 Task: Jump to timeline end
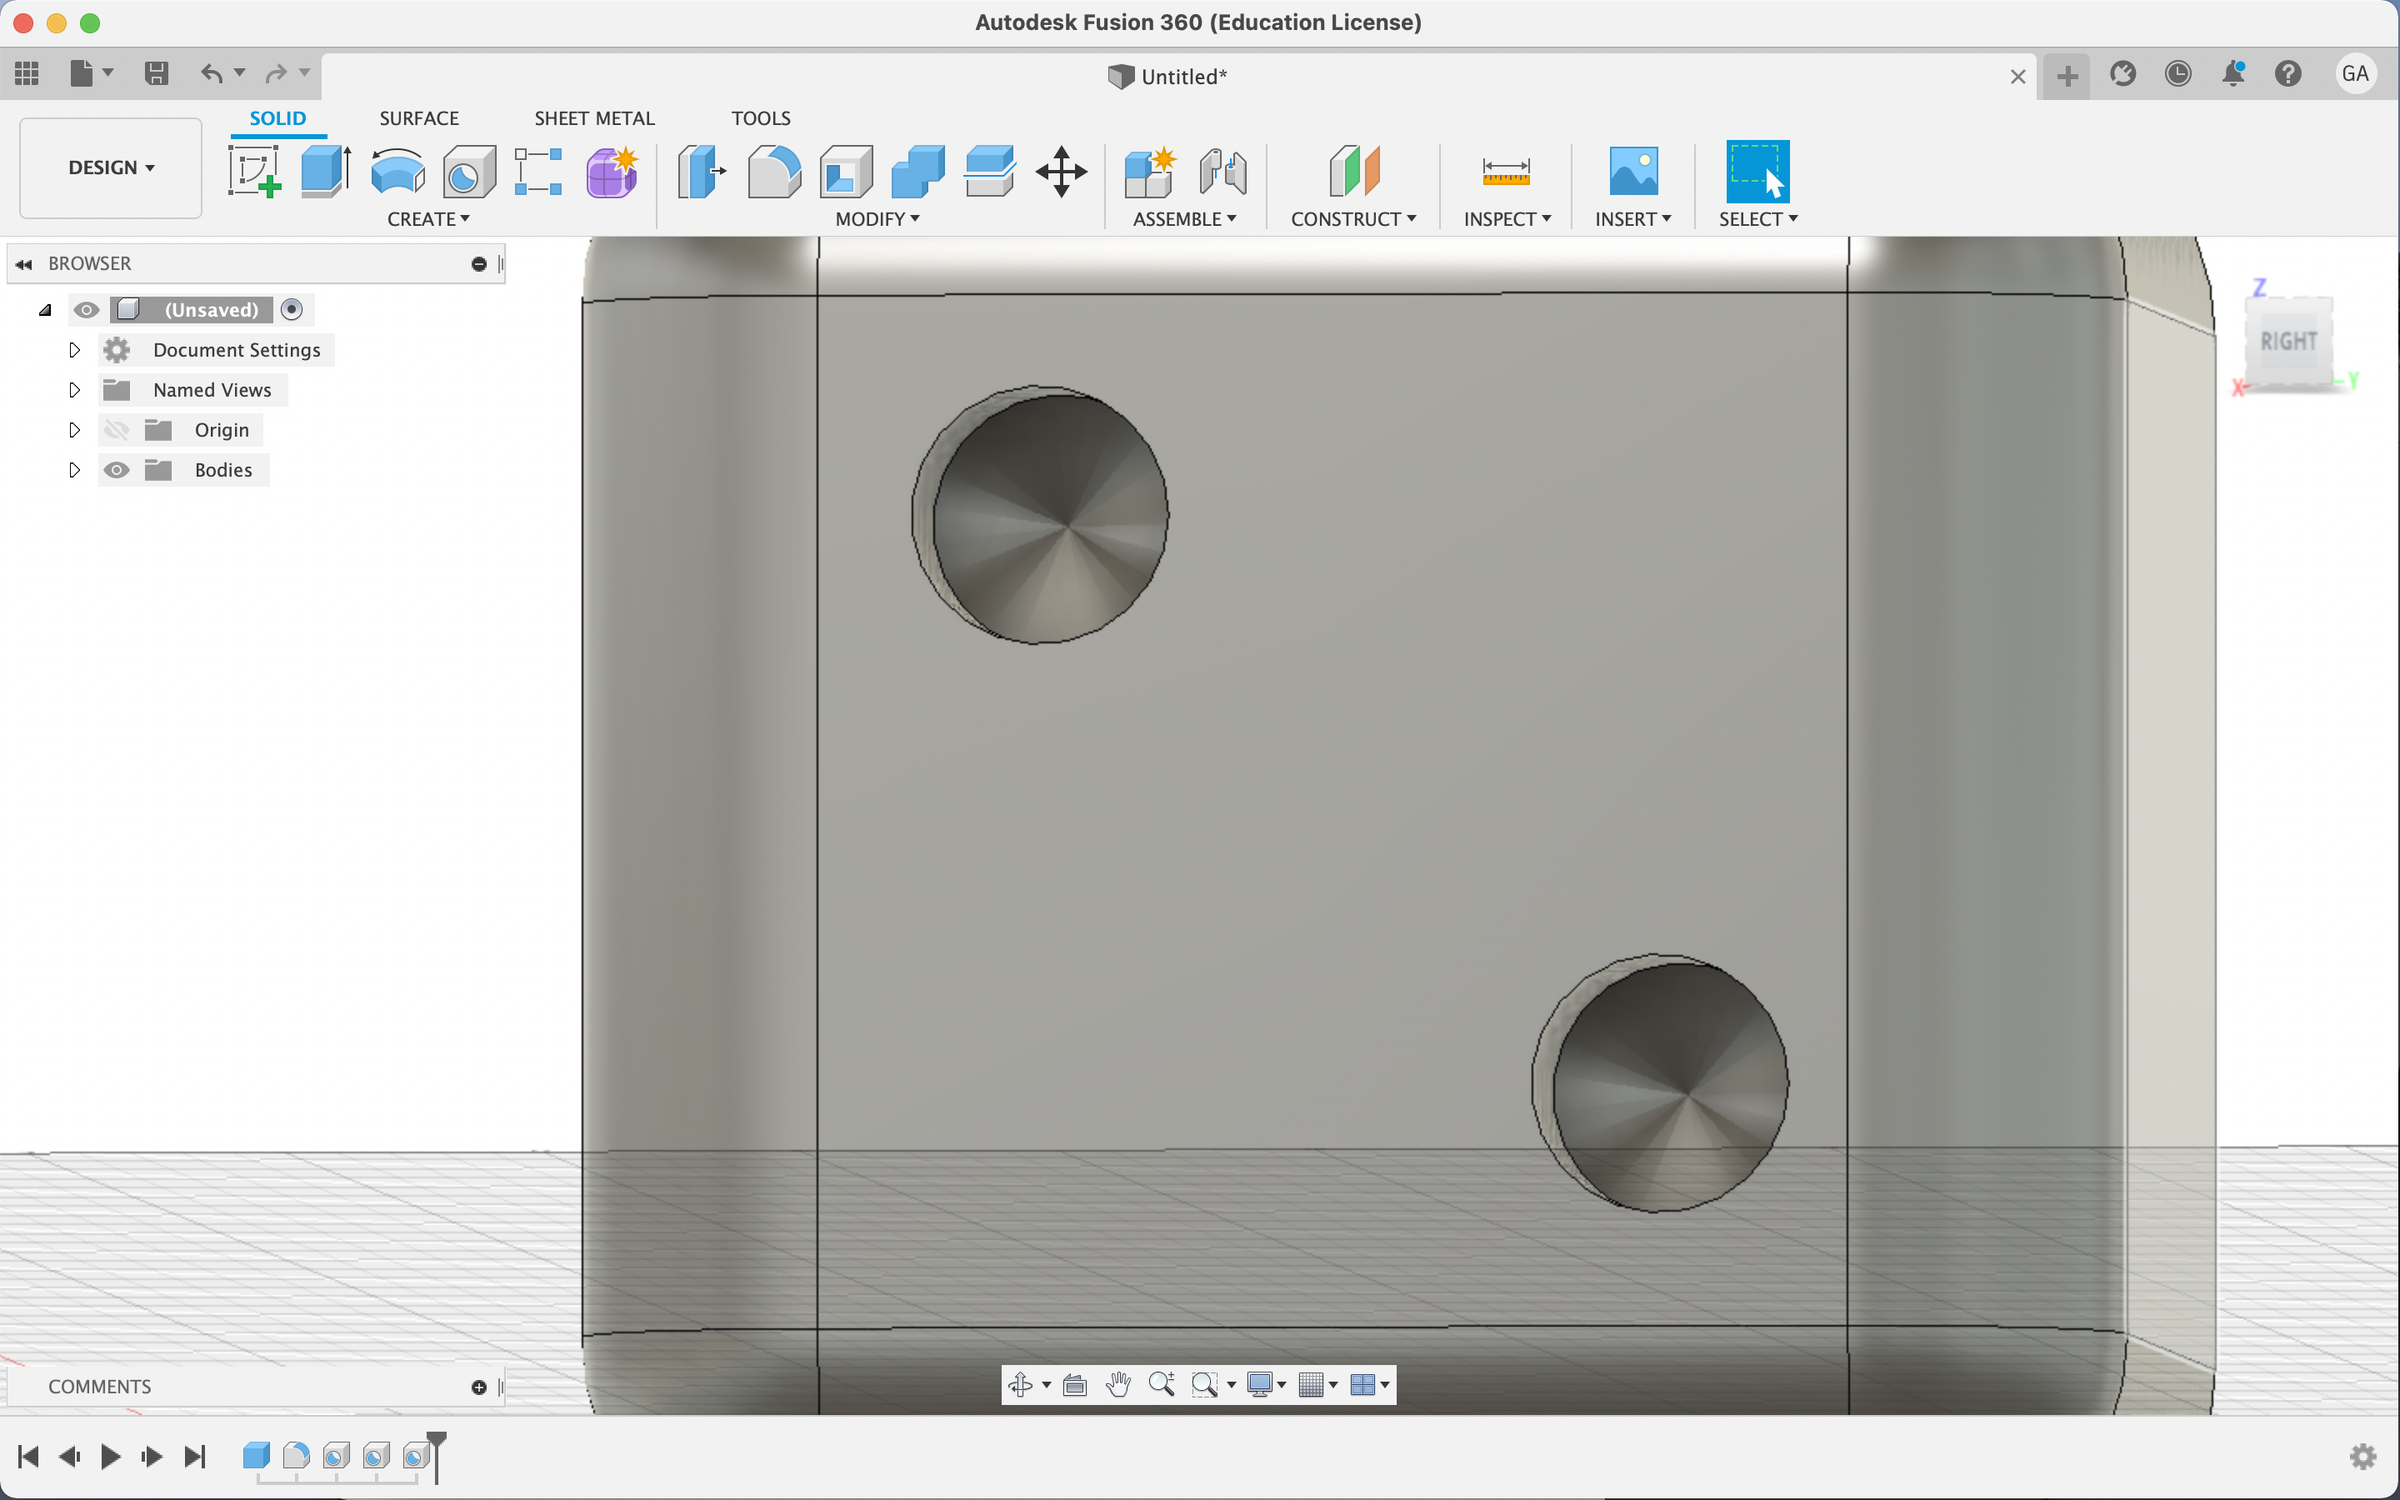pyautogui.click(x=195, y=1456)
